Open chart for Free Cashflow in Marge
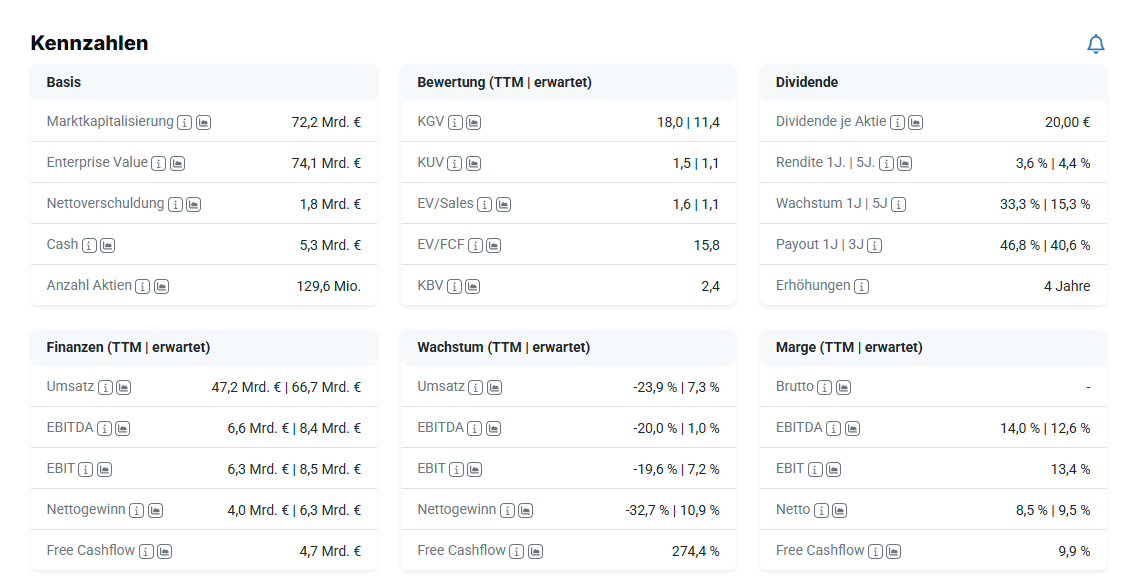 click(x=894, y=551)
